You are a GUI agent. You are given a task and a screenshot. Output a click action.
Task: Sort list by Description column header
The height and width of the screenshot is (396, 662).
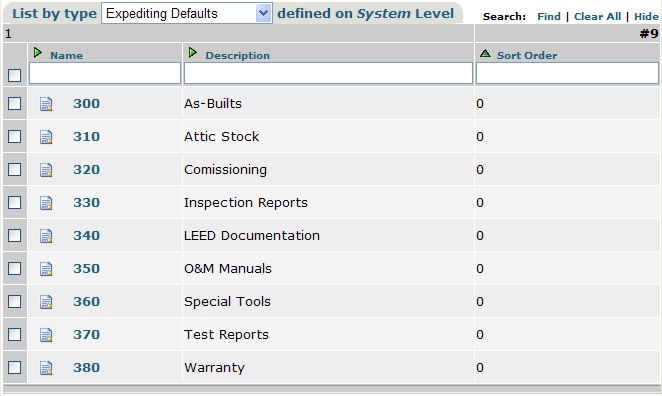[237, 55]
